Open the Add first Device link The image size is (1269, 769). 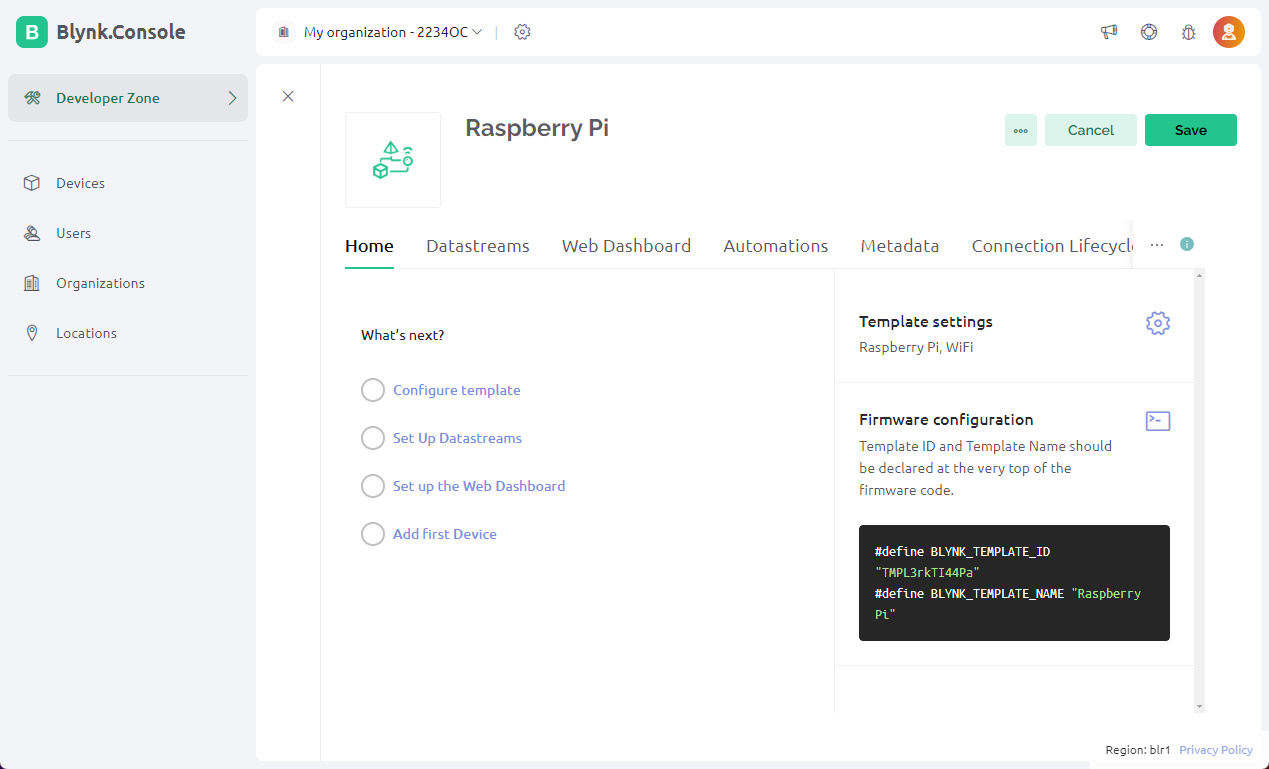tap(445, 534)
